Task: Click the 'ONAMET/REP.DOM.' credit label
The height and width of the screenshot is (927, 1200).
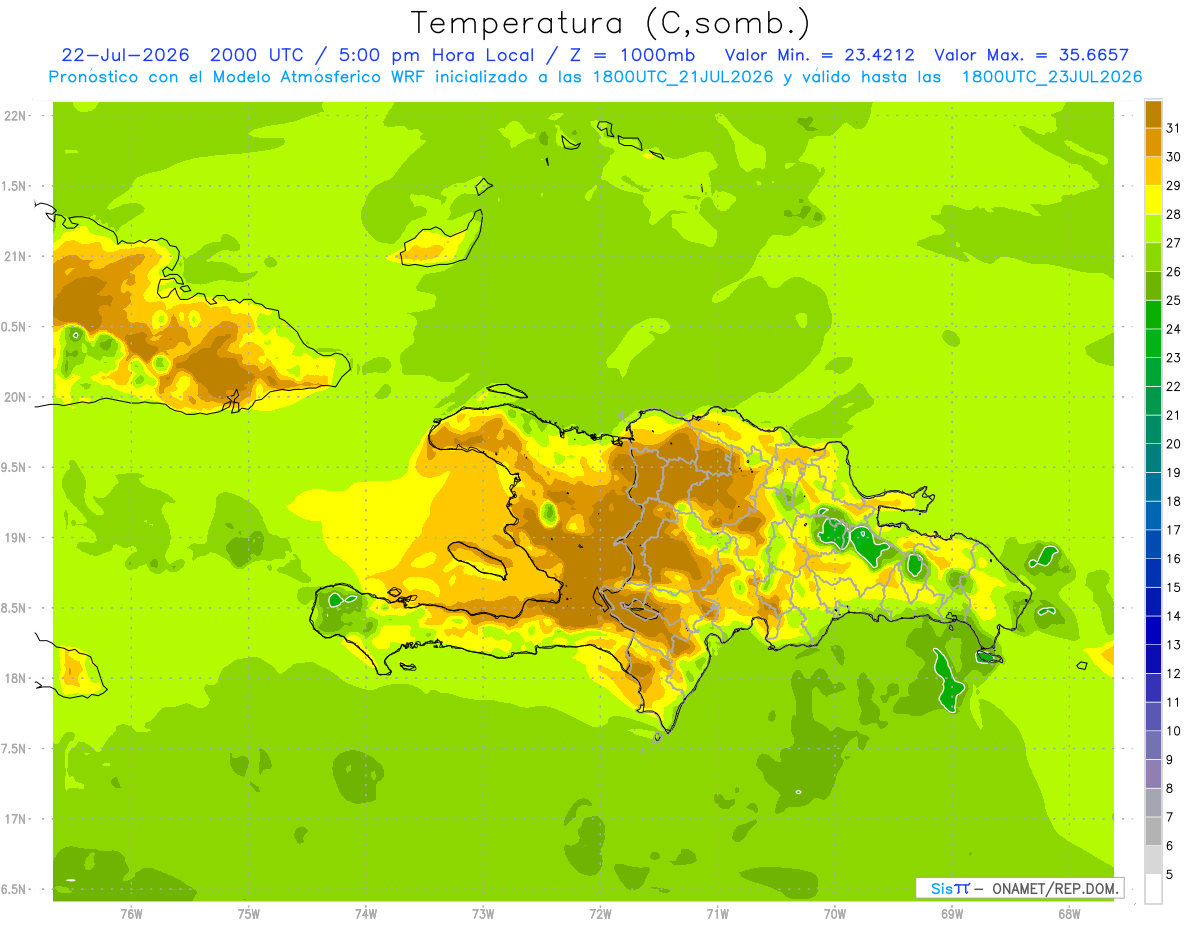Action: [x=1055, y=888]
